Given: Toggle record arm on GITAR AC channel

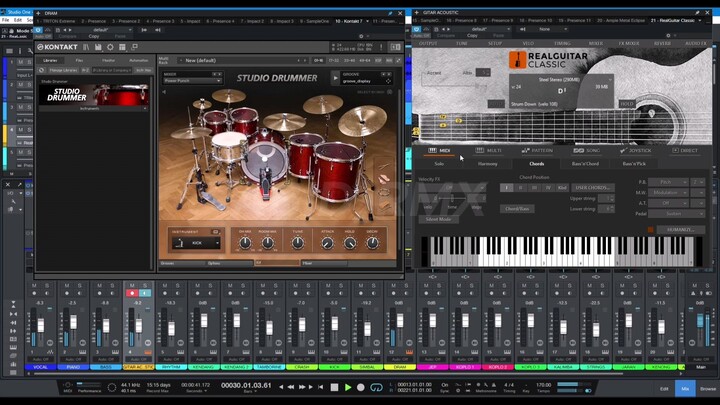Looking at the screenshot, I should tap(132, 293).
